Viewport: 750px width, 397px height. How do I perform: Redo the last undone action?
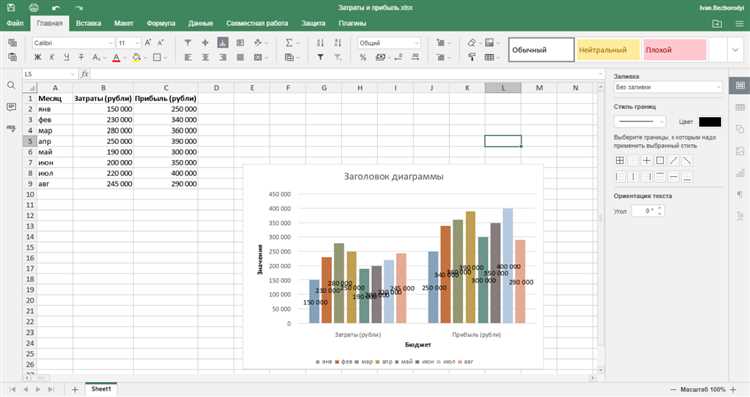[x=79, y=8]
